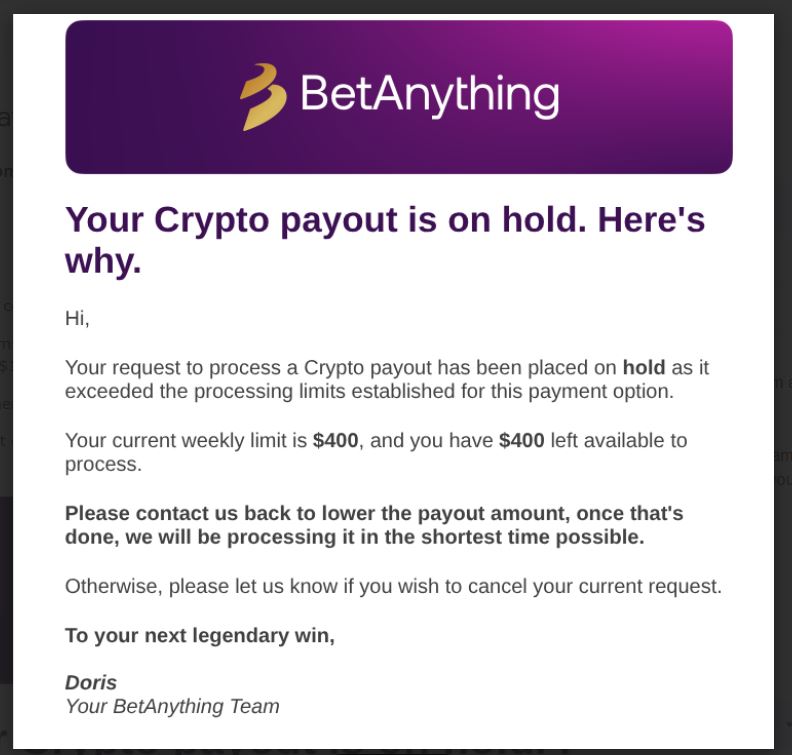Click the "Your BetAnything Team" signature line
The height and width of the screenshot is (755, 792).
[x=172, y=706]
